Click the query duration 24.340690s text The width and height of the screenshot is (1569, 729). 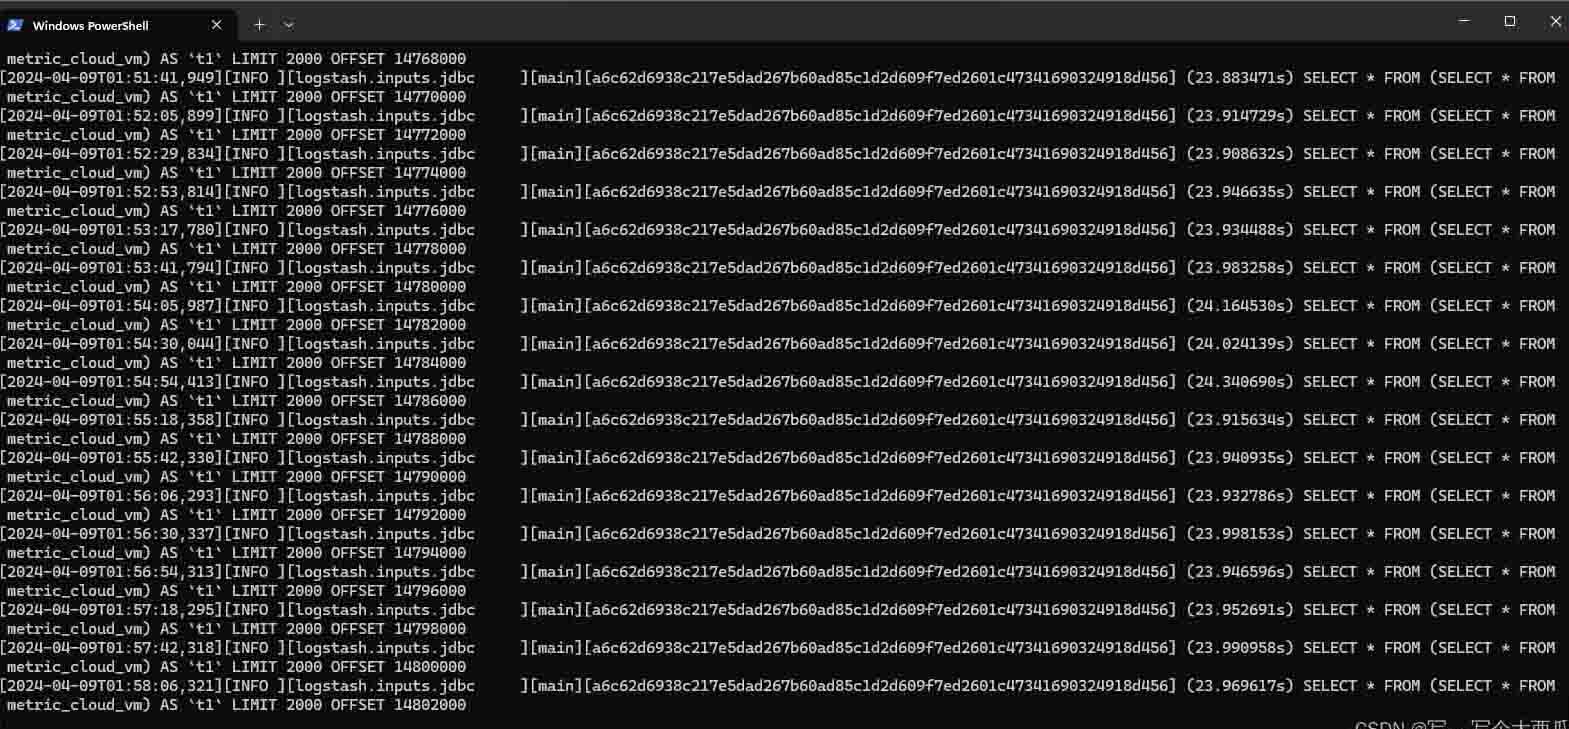tap(1239, 382)
